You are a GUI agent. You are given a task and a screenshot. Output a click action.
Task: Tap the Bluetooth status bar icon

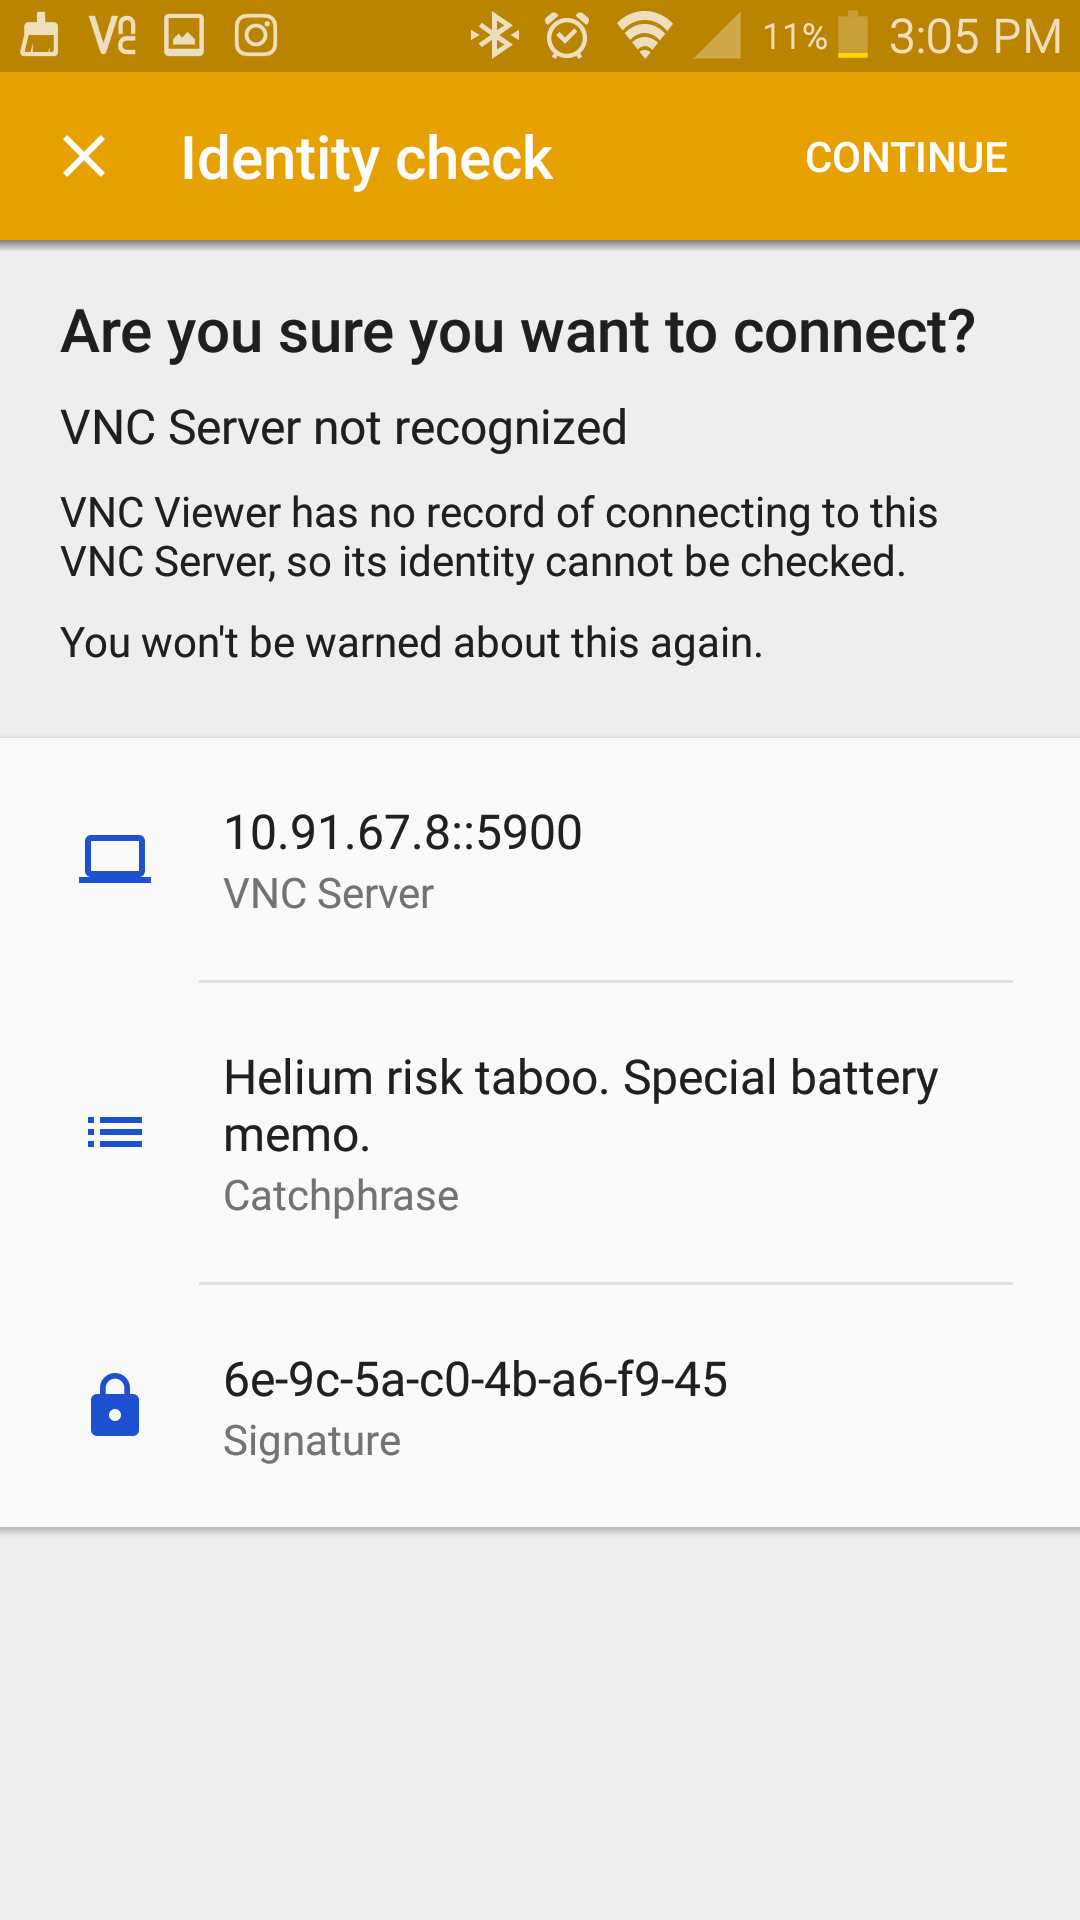coord(495,37)
